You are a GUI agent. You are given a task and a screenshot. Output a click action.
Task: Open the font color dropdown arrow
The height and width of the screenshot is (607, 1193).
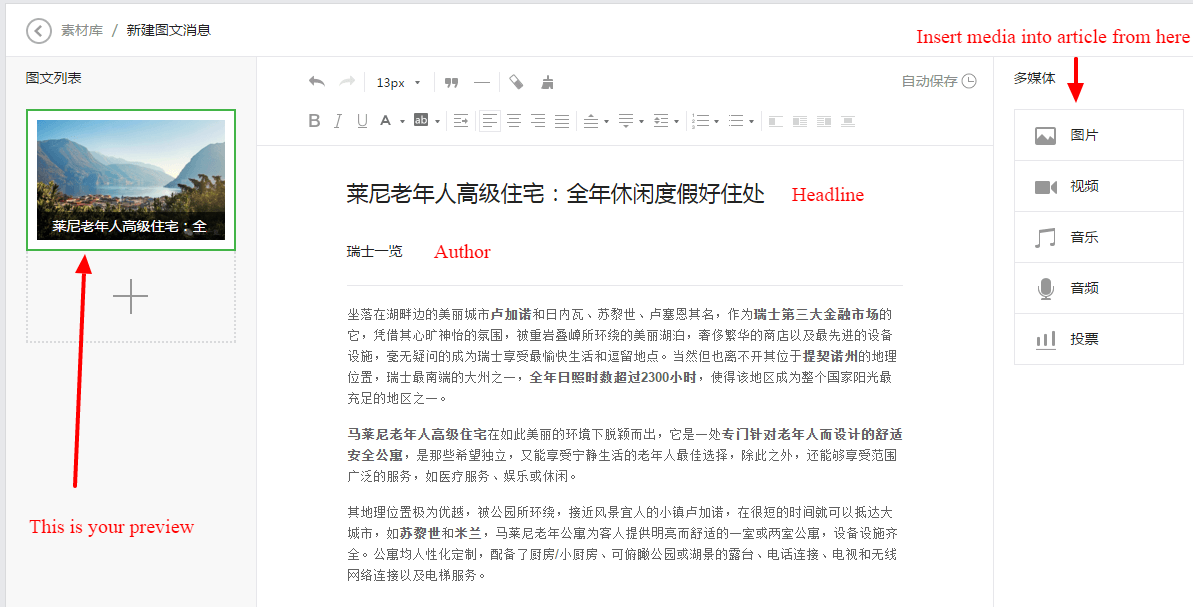tap(402, 121)
